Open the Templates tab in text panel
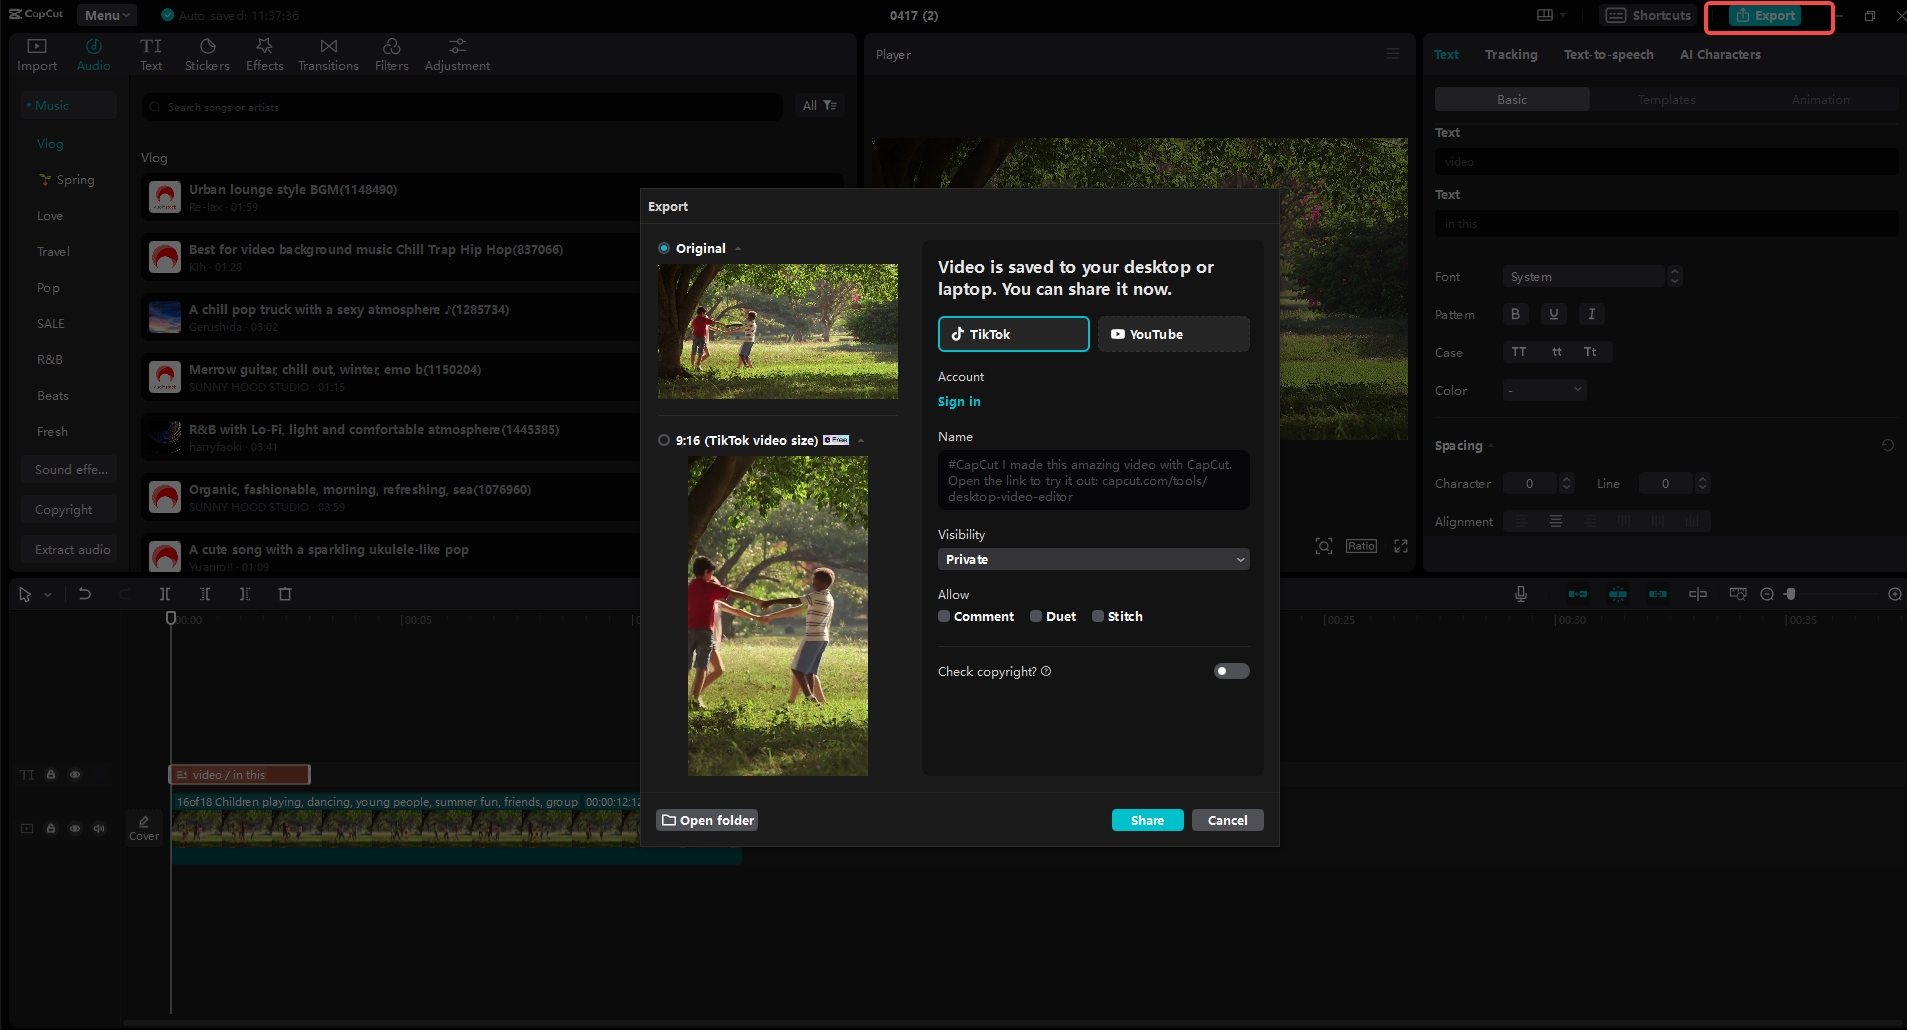This screenshot has width=1907, height=1030. point(1666,99)
